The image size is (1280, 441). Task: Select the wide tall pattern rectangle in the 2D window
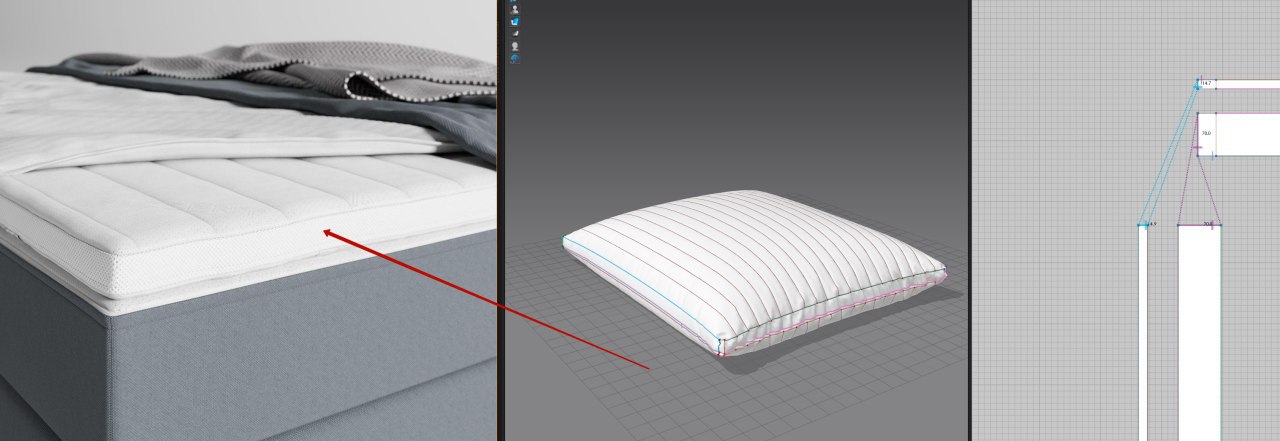[1199, 333]
